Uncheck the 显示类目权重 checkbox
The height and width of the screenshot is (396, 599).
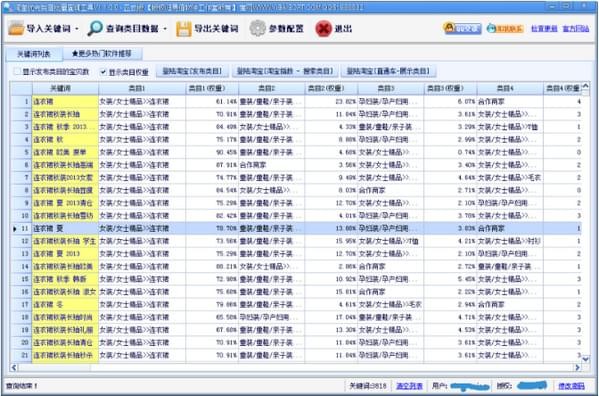pos(103,72)
